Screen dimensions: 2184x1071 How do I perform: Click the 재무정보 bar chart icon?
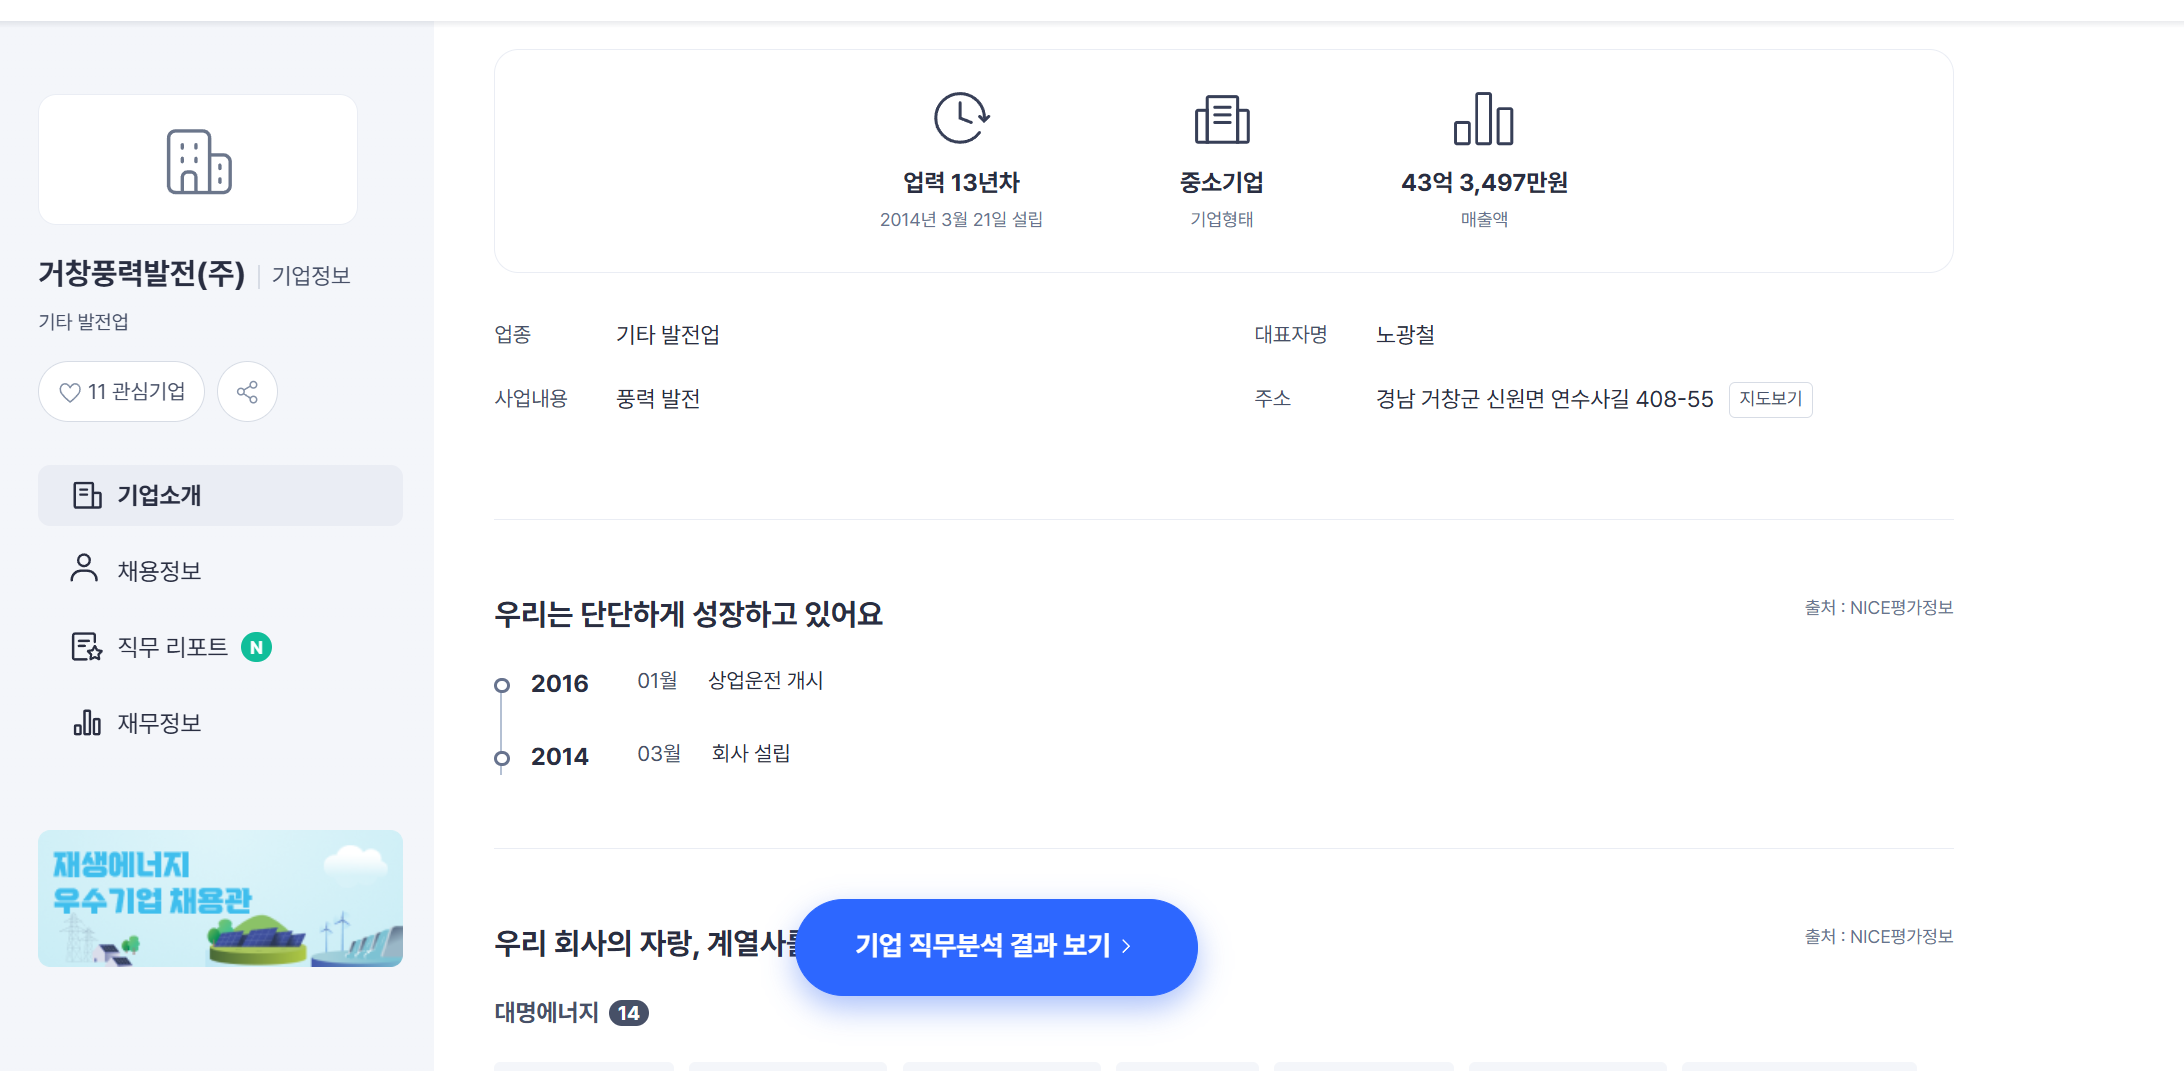pos(87,723)
